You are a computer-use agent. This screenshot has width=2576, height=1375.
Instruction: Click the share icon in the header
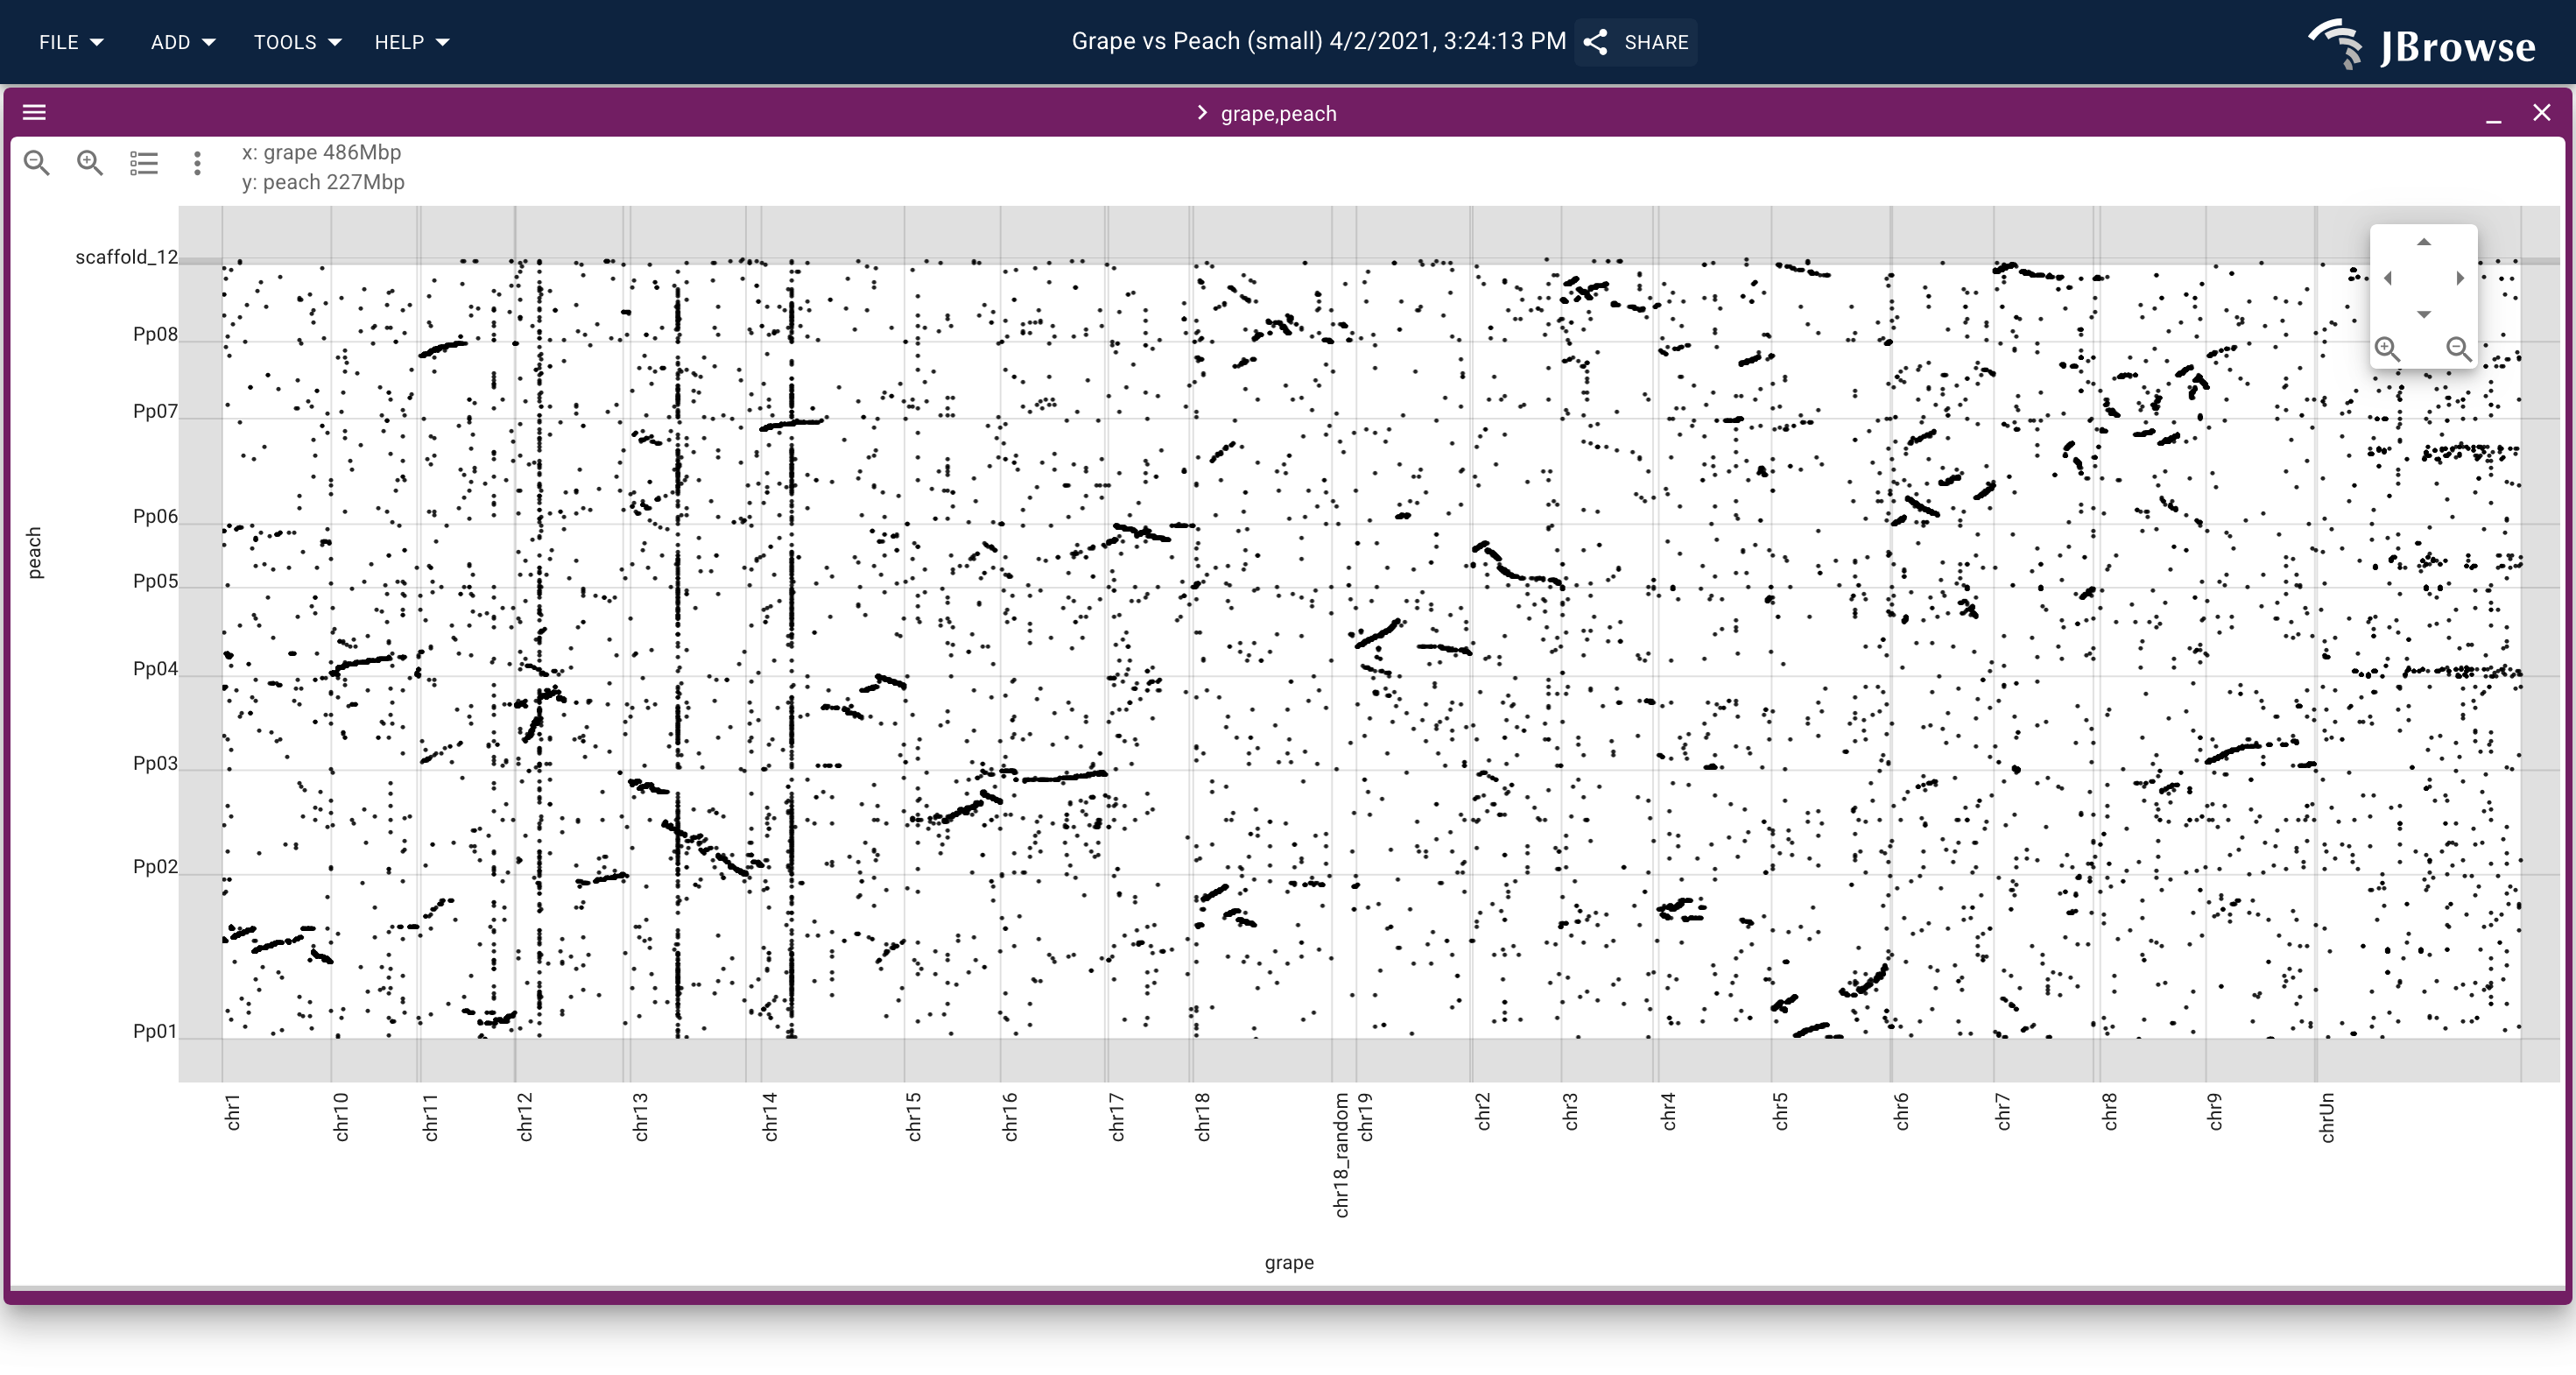pos(1596,42)
